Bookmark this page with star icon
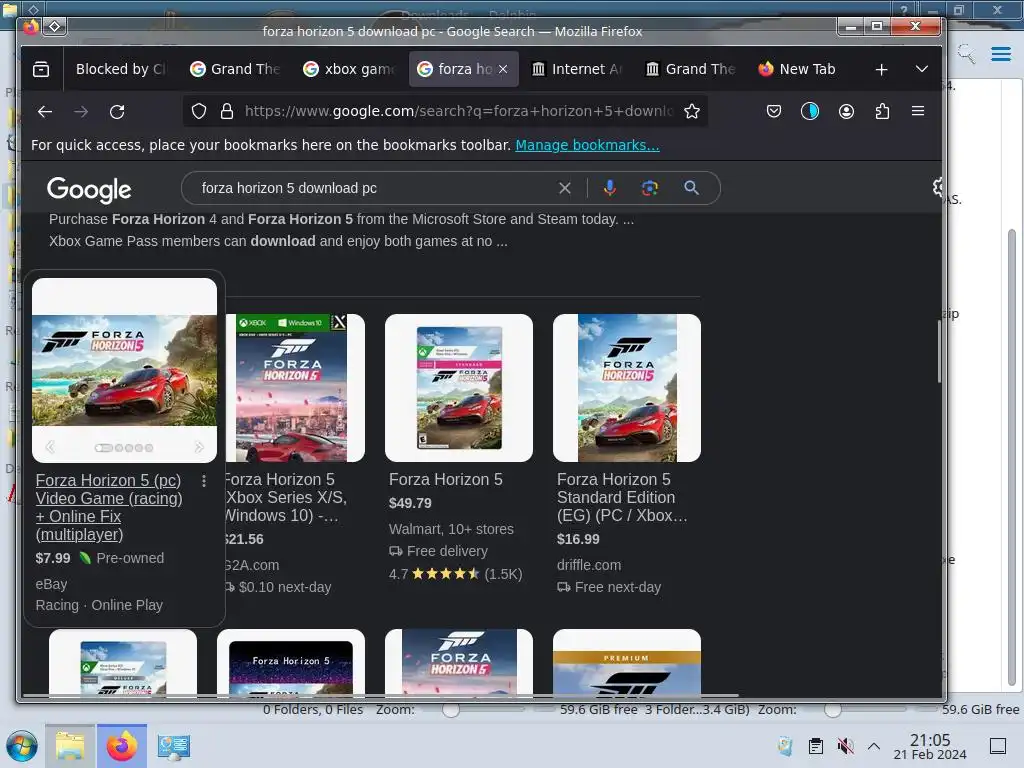This screenshot has height=768, width=1024. (x=692, y=112)
